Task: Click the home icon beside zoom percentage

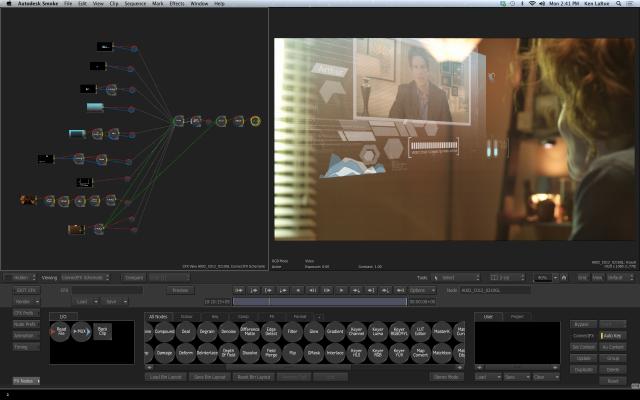Action: click(564, 278)
